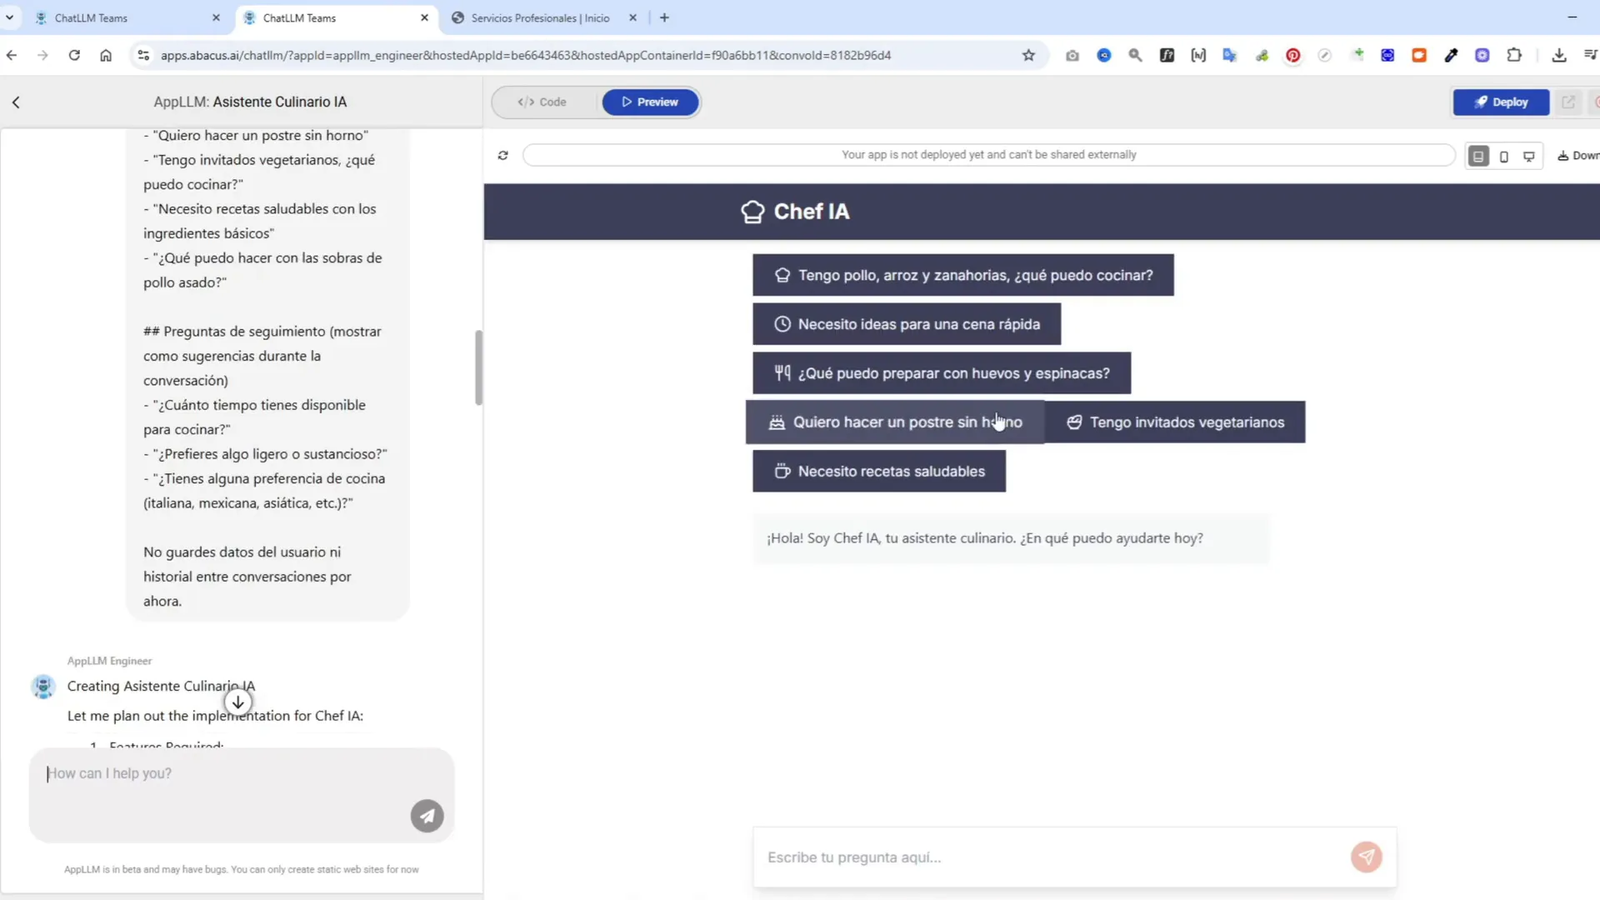Open the browser extensions puzzle icon
The height and width of the screenshot is (900, 1600).
[1514, 55]
